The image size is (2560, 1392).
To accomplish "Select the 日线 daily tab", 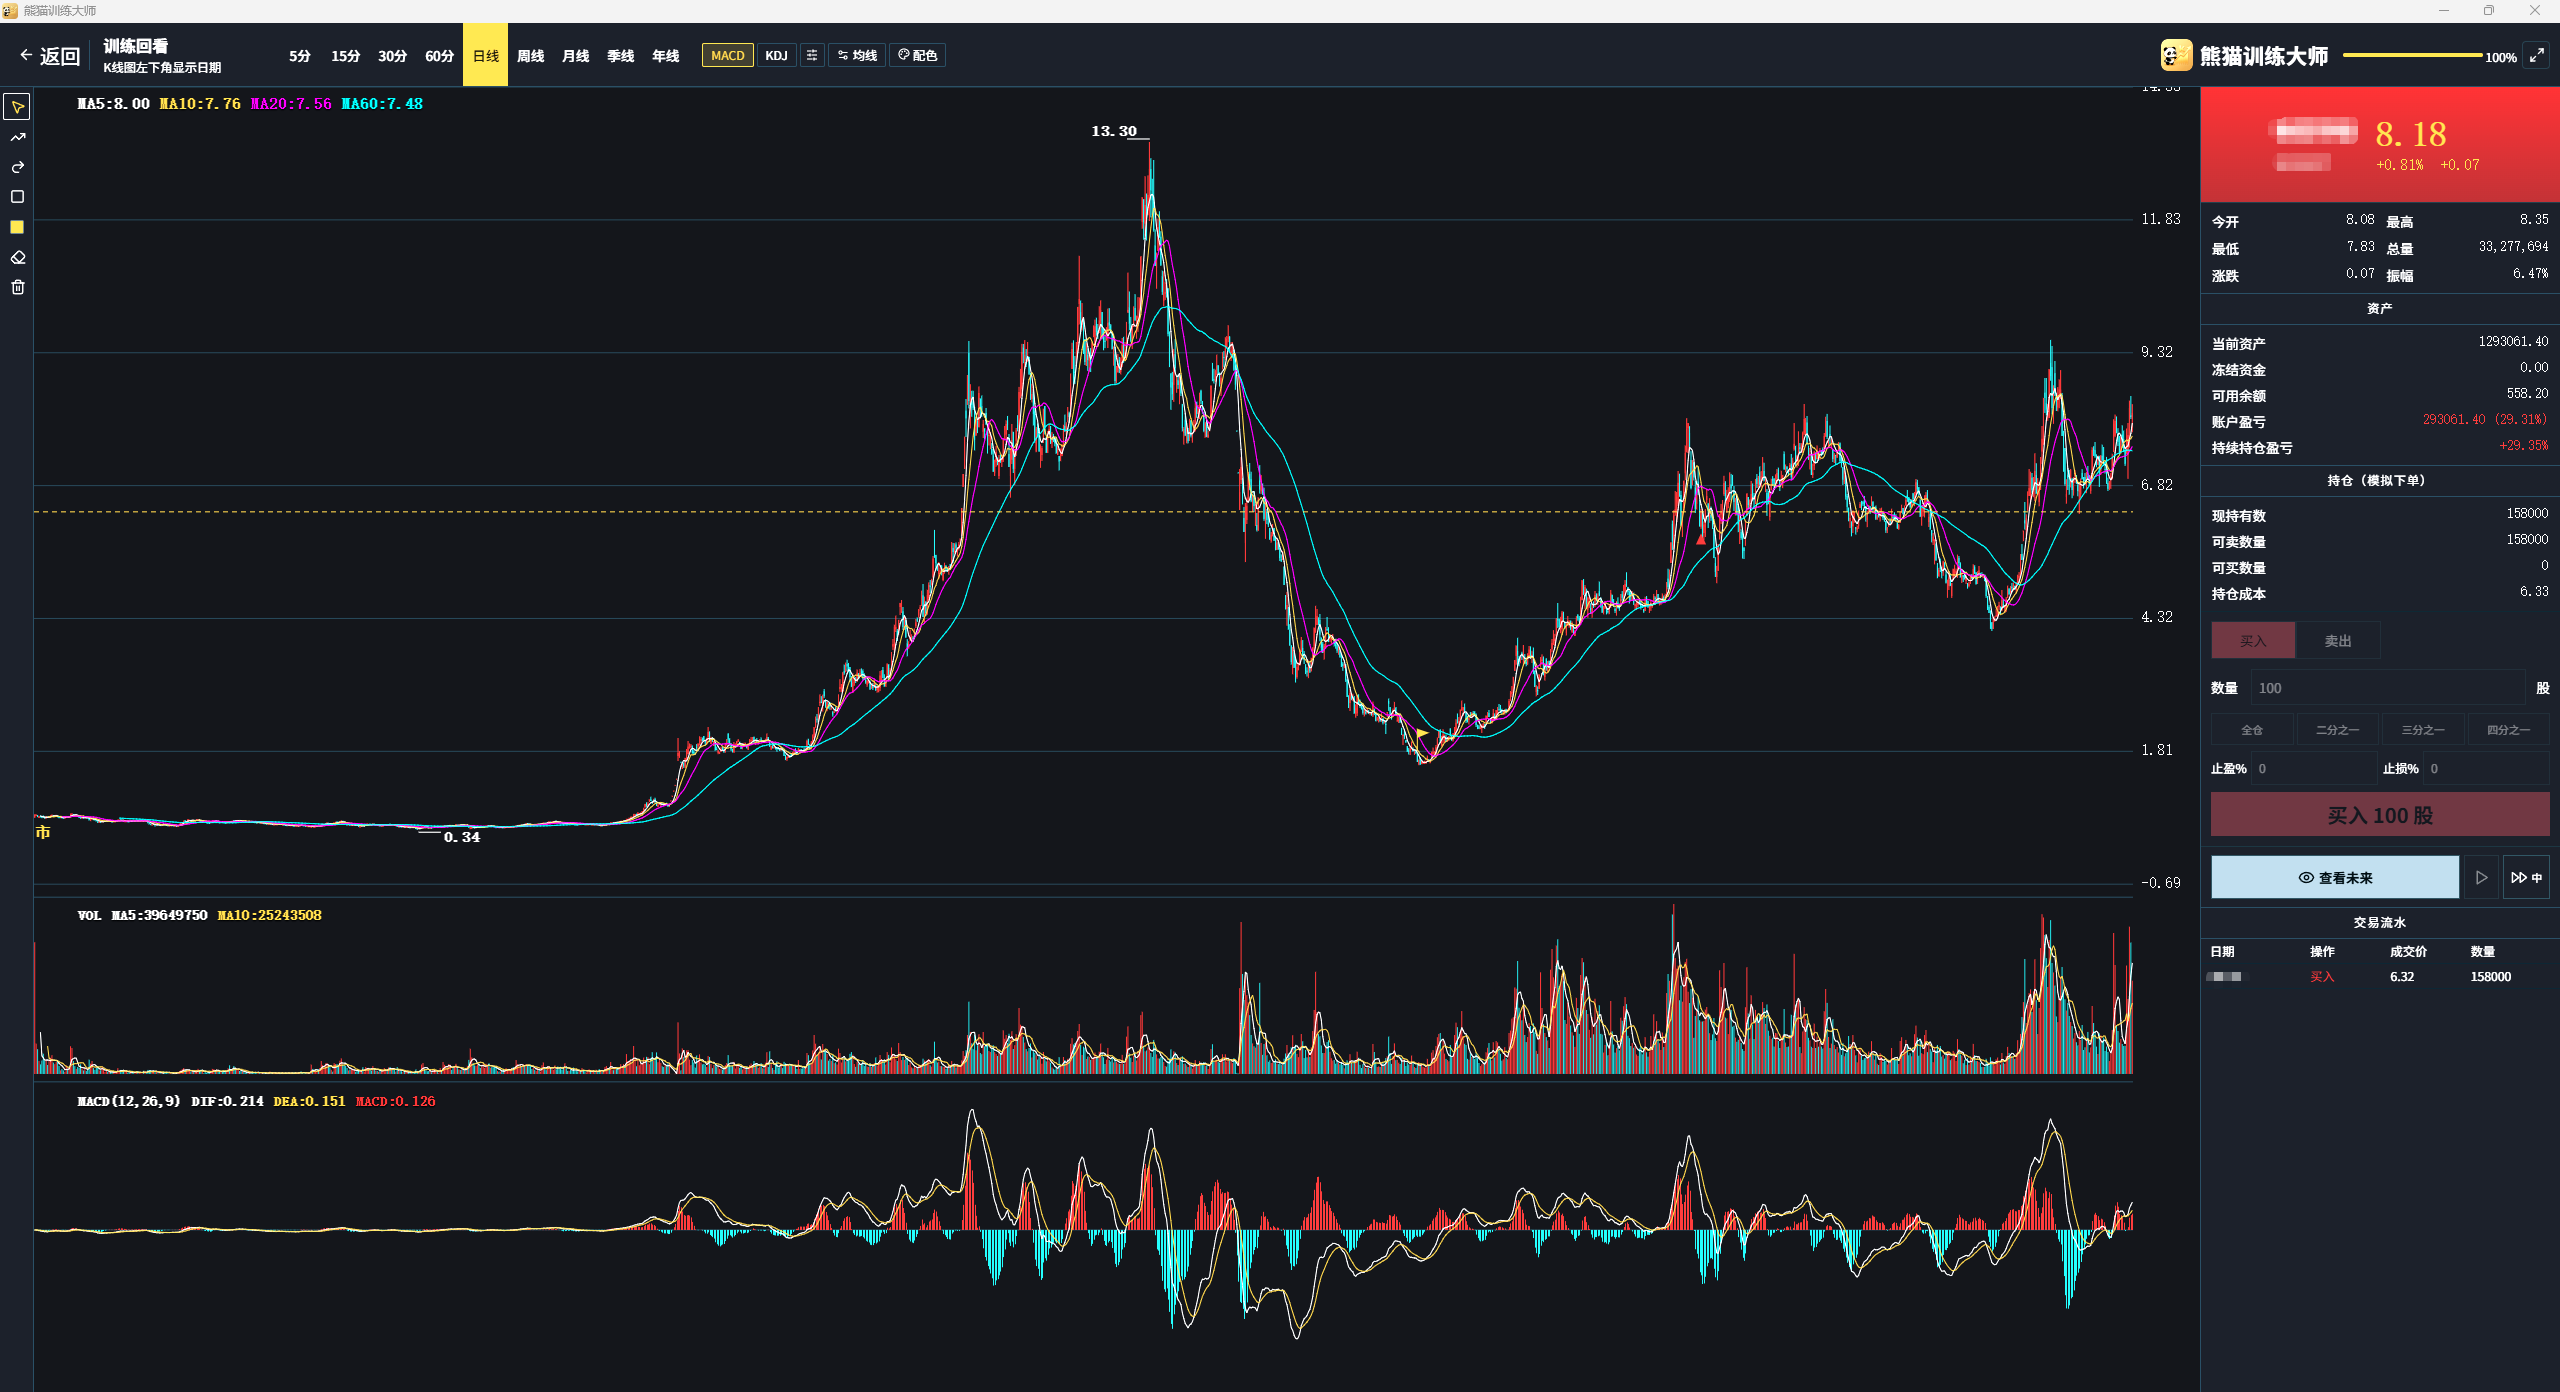I will pos(485,55).
